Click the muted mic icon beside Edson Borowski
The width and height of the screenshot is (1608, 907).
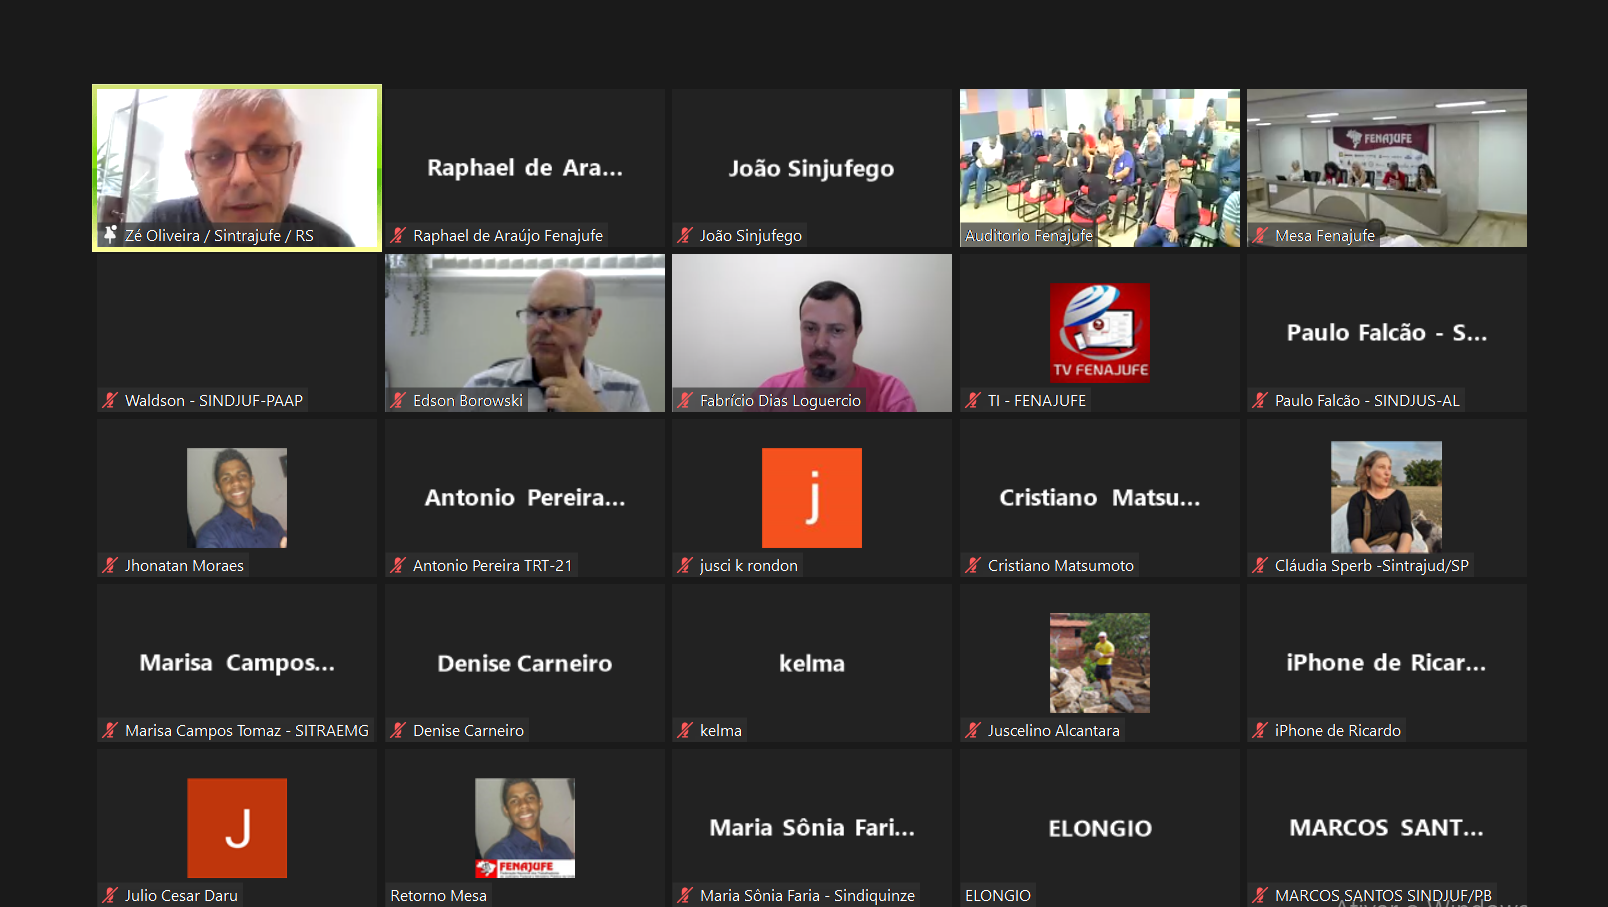[398, 401]
